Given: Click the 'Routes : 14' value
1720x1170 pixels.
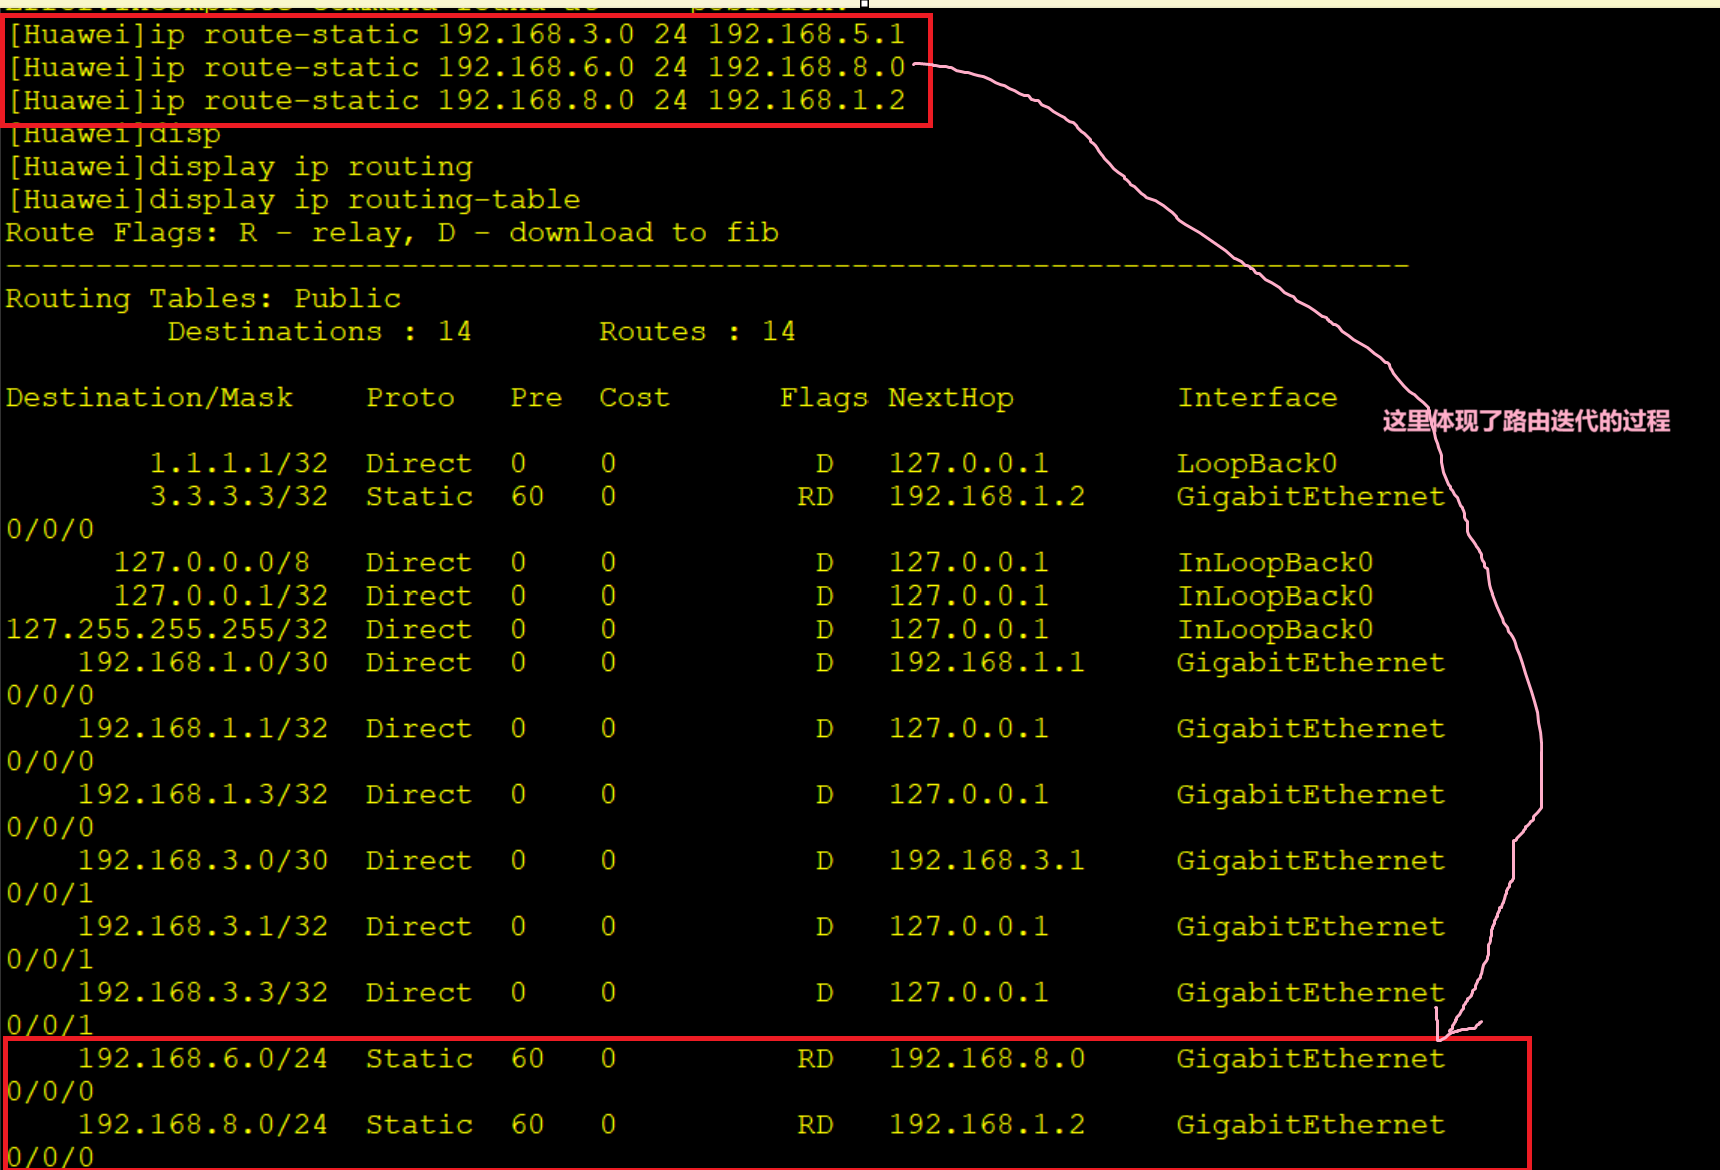Looking at the screenshot, I should 697,332.
